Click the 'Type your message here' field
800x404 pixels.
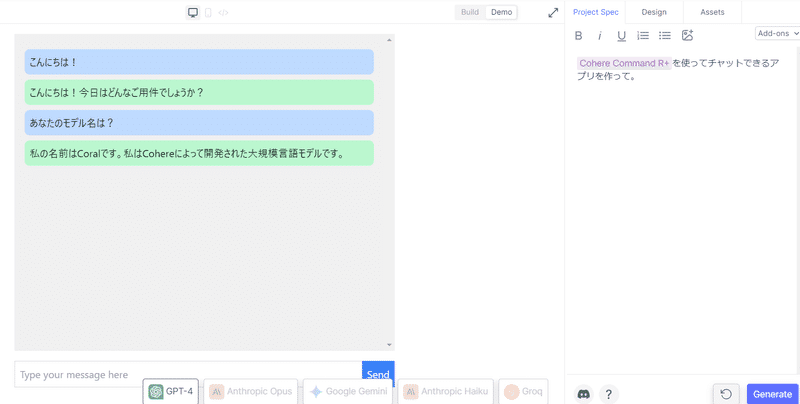[188, 374]
